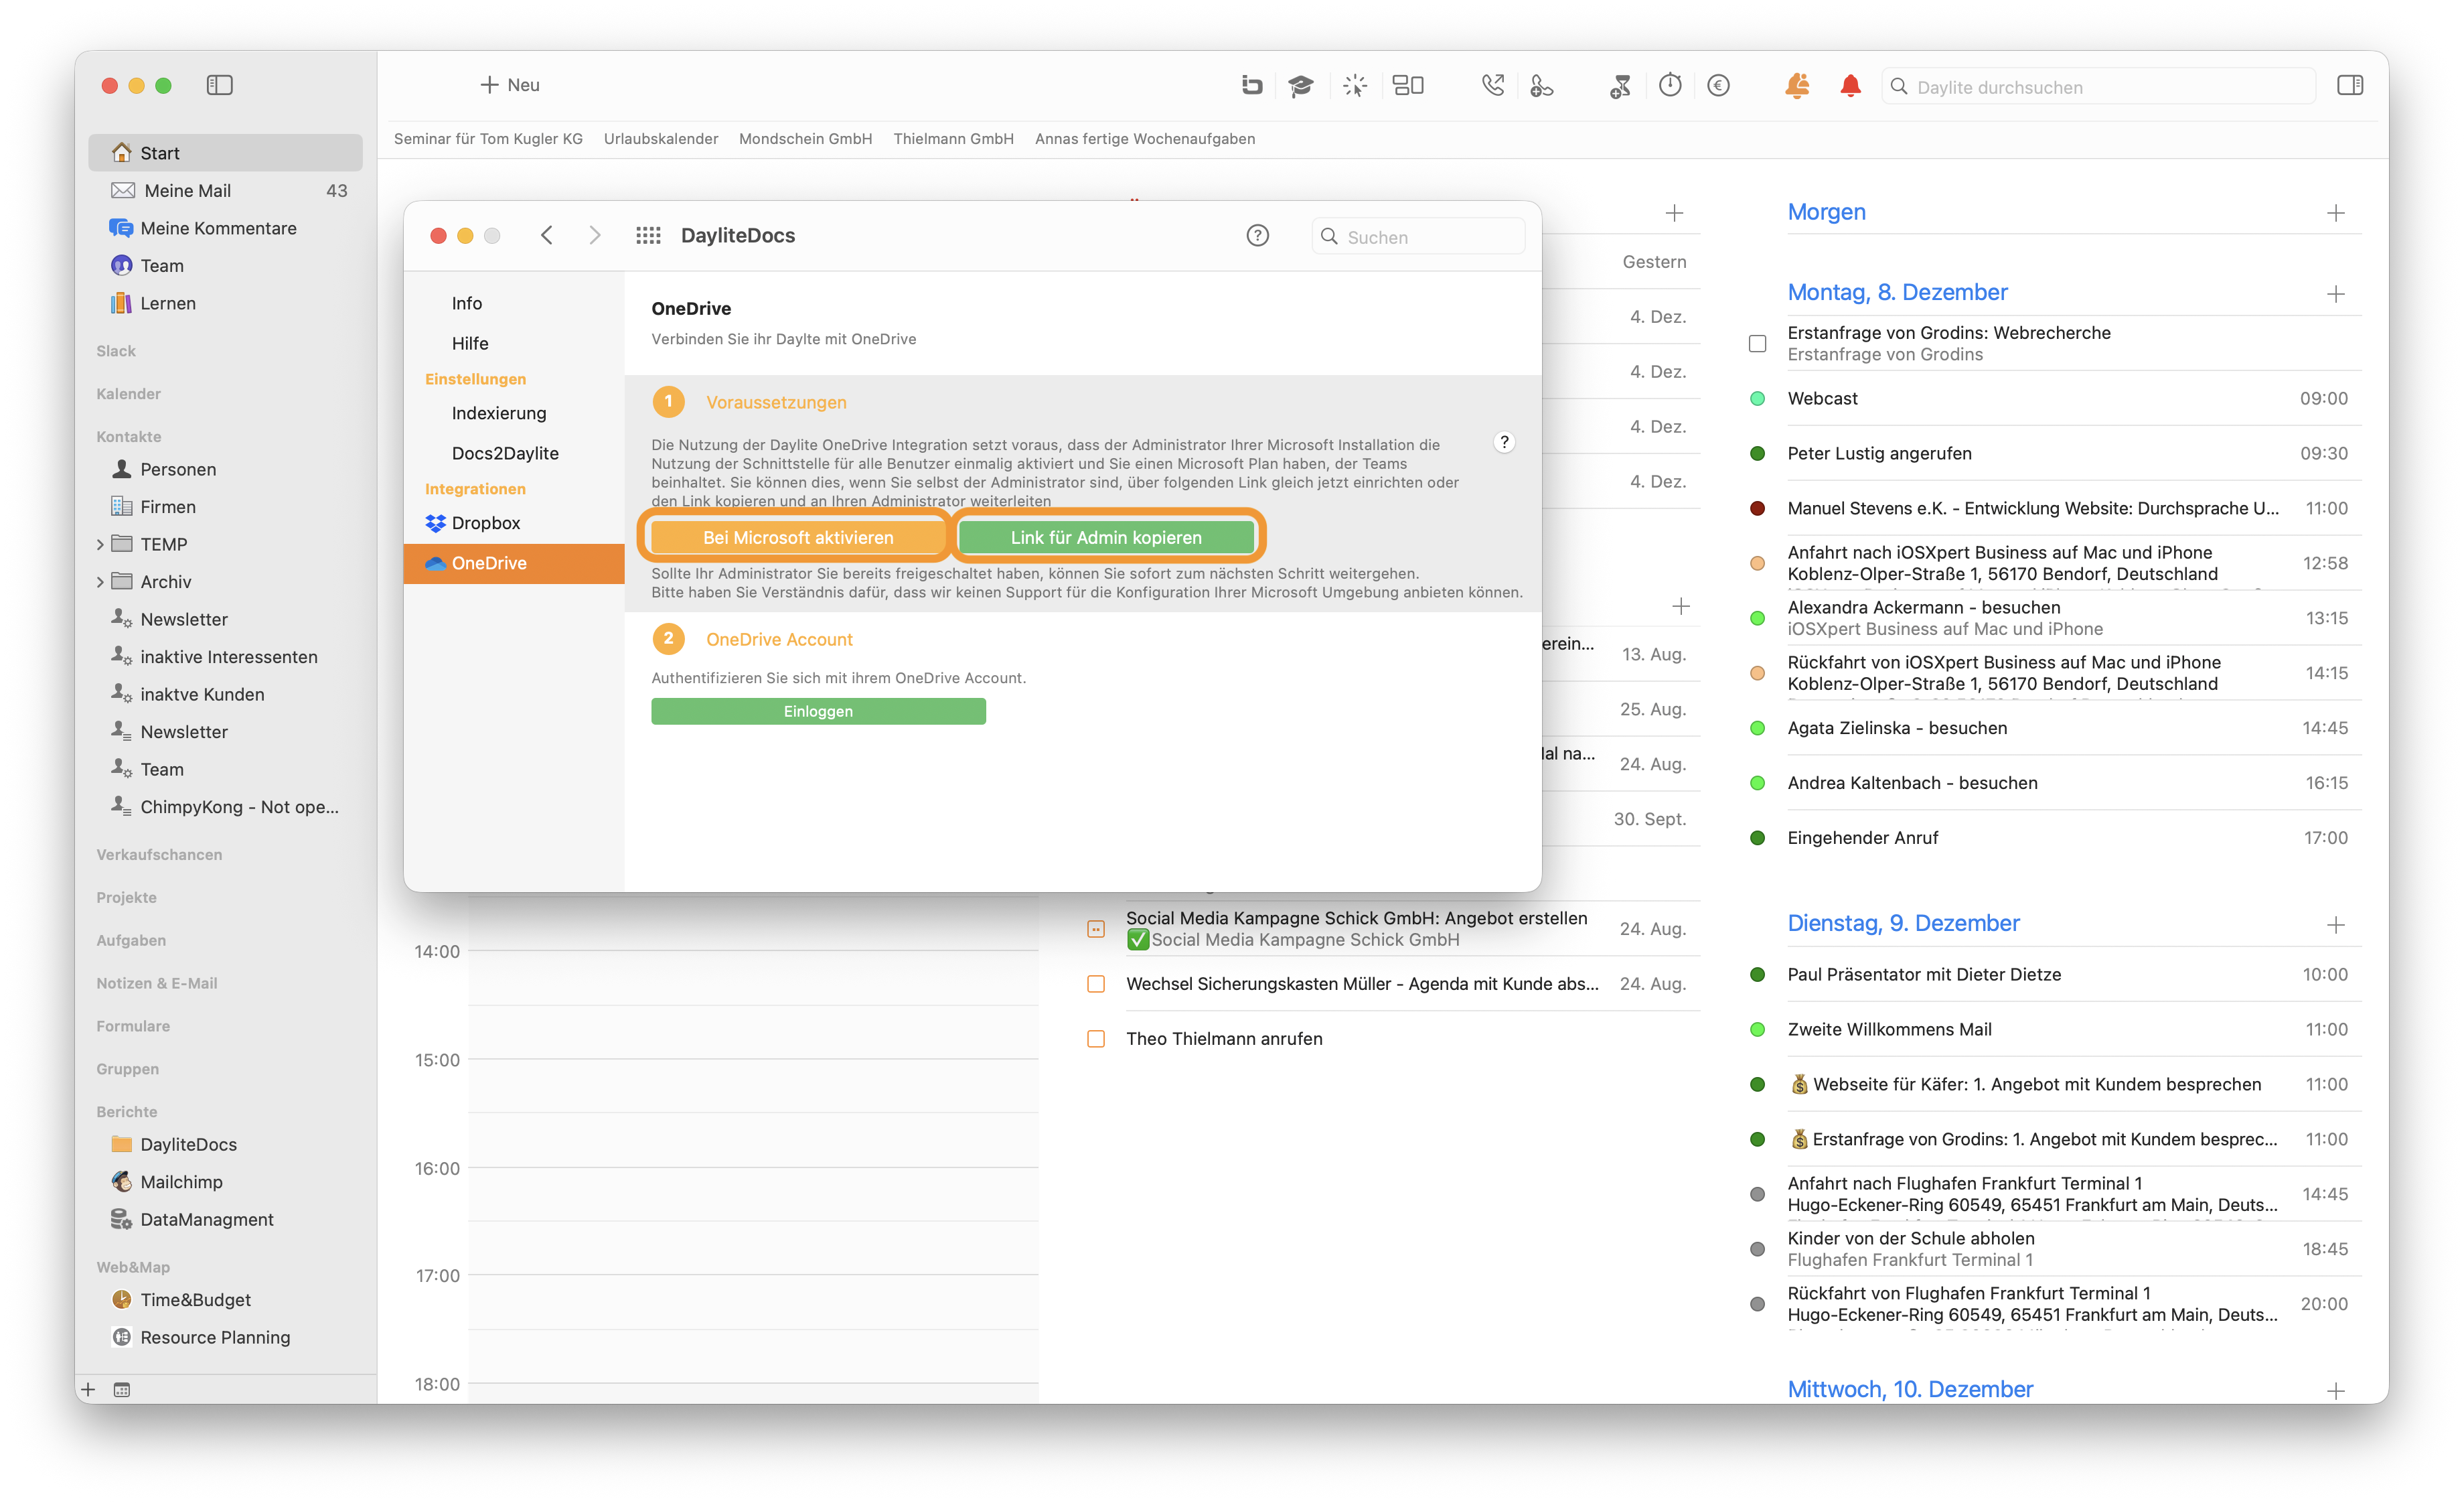Toggle the right sidebar panel icon
Screen dimensions: 2464x1503
[2350, 85]
